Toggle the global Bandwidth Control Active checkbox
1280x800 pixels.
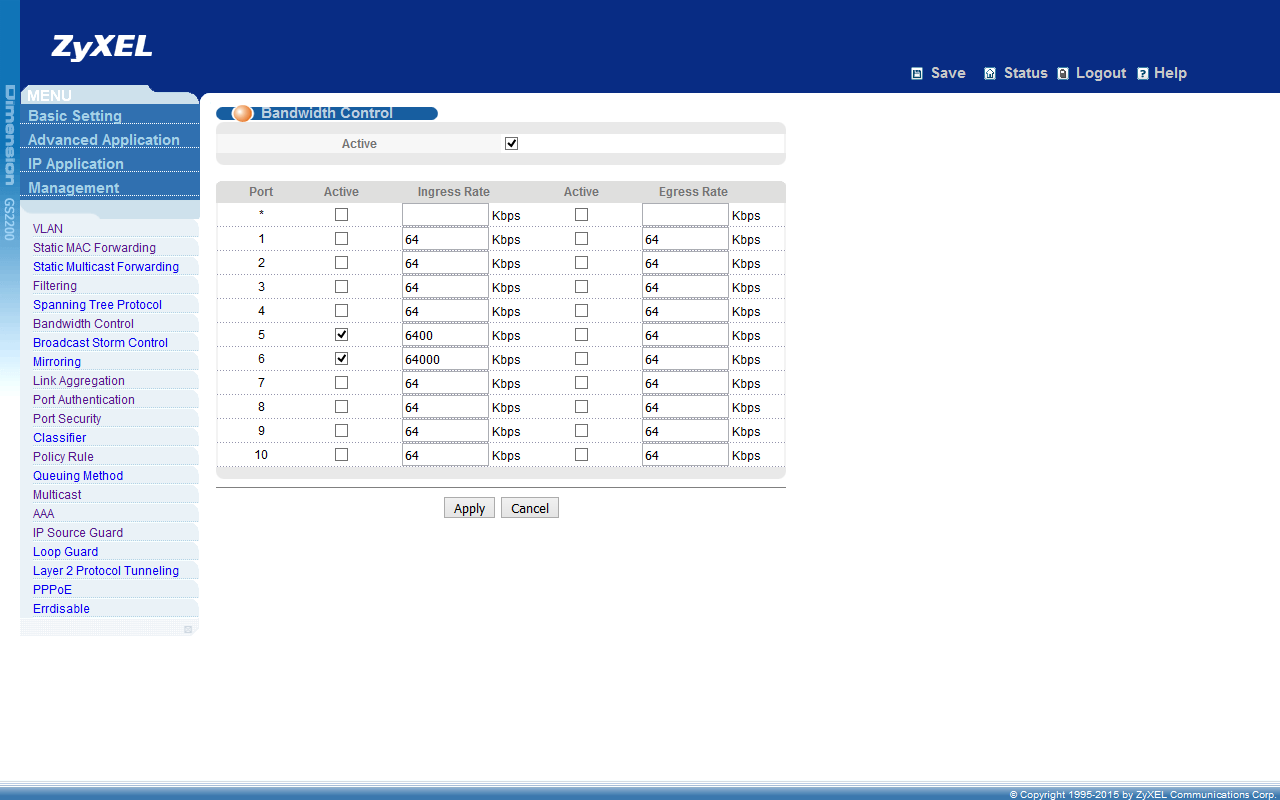[511, 144]
